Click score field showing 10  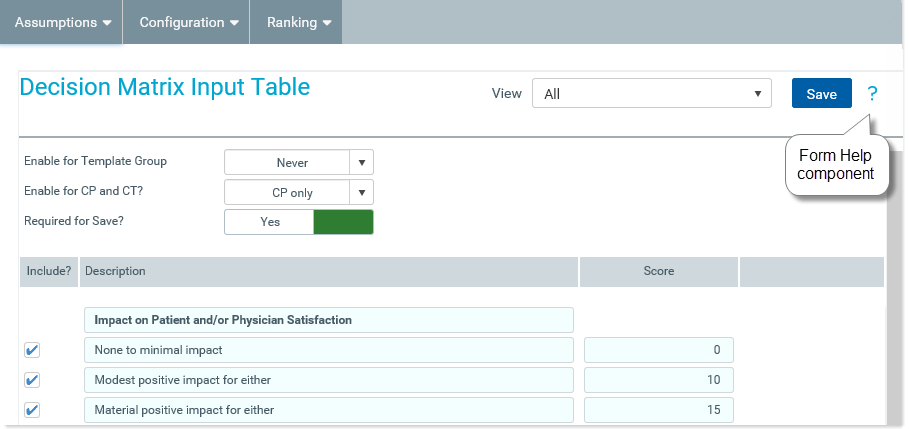coord(659,380)
